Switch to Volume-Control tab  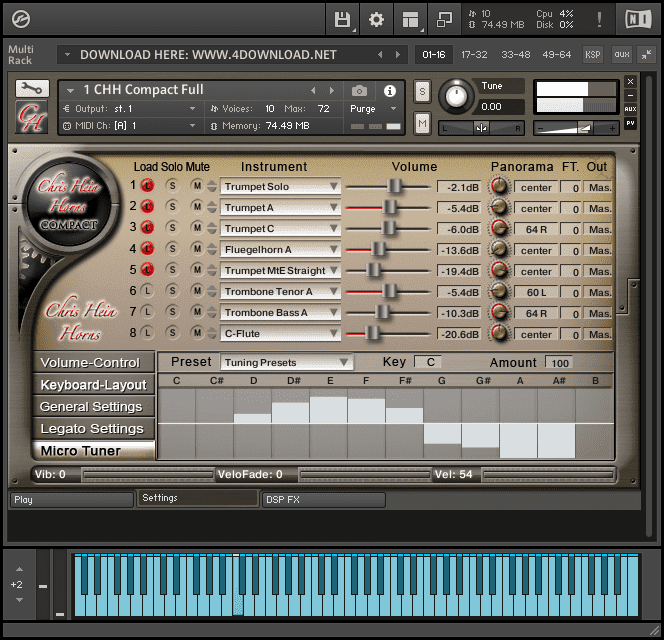93,363
